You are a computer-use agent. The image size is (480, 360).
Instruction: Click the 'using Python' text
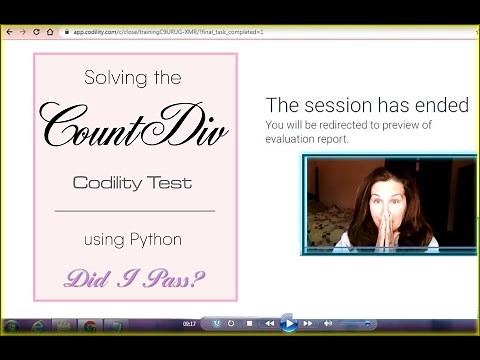click(133, 240)
